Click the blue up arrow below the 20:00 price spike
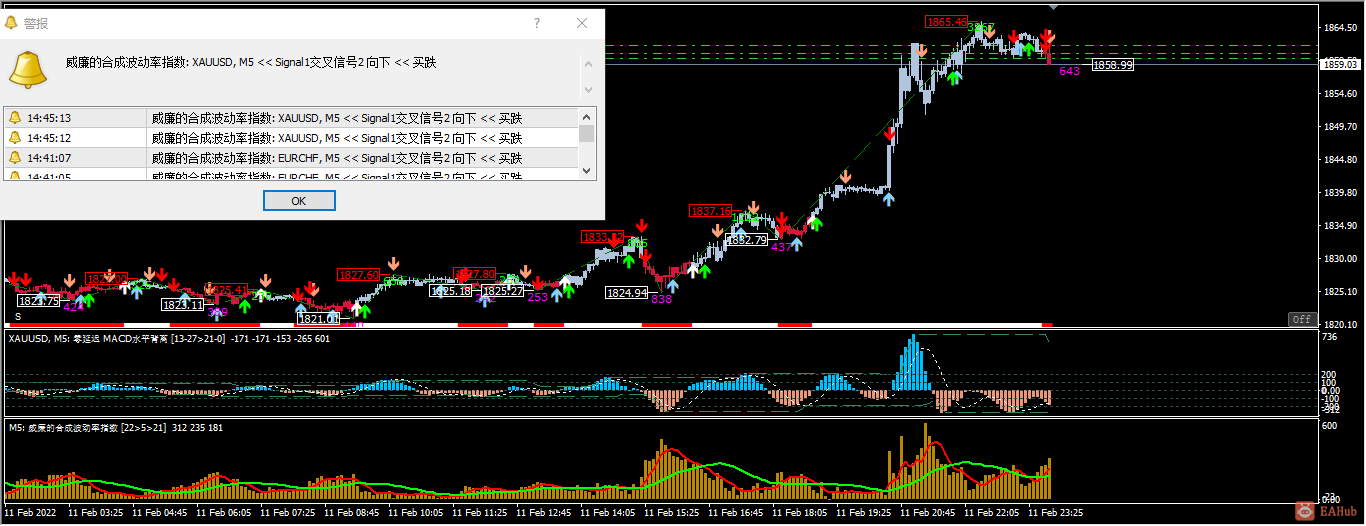Screen dimensions: 1366x526 coord(888,199)
